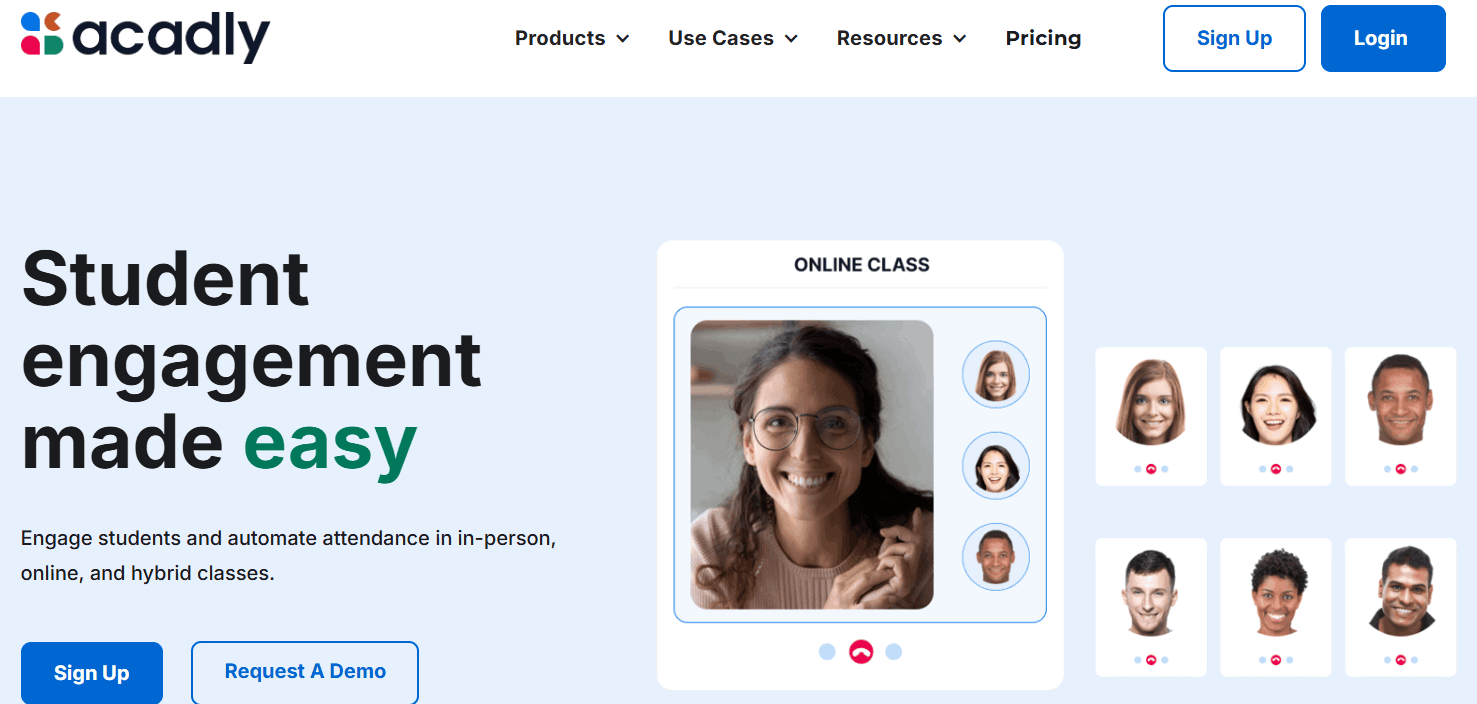Viewport: 1477px width, 704px height.
Task: Click the Acadly logo in header
Action: pyautogui.click(x=145, y=37)
